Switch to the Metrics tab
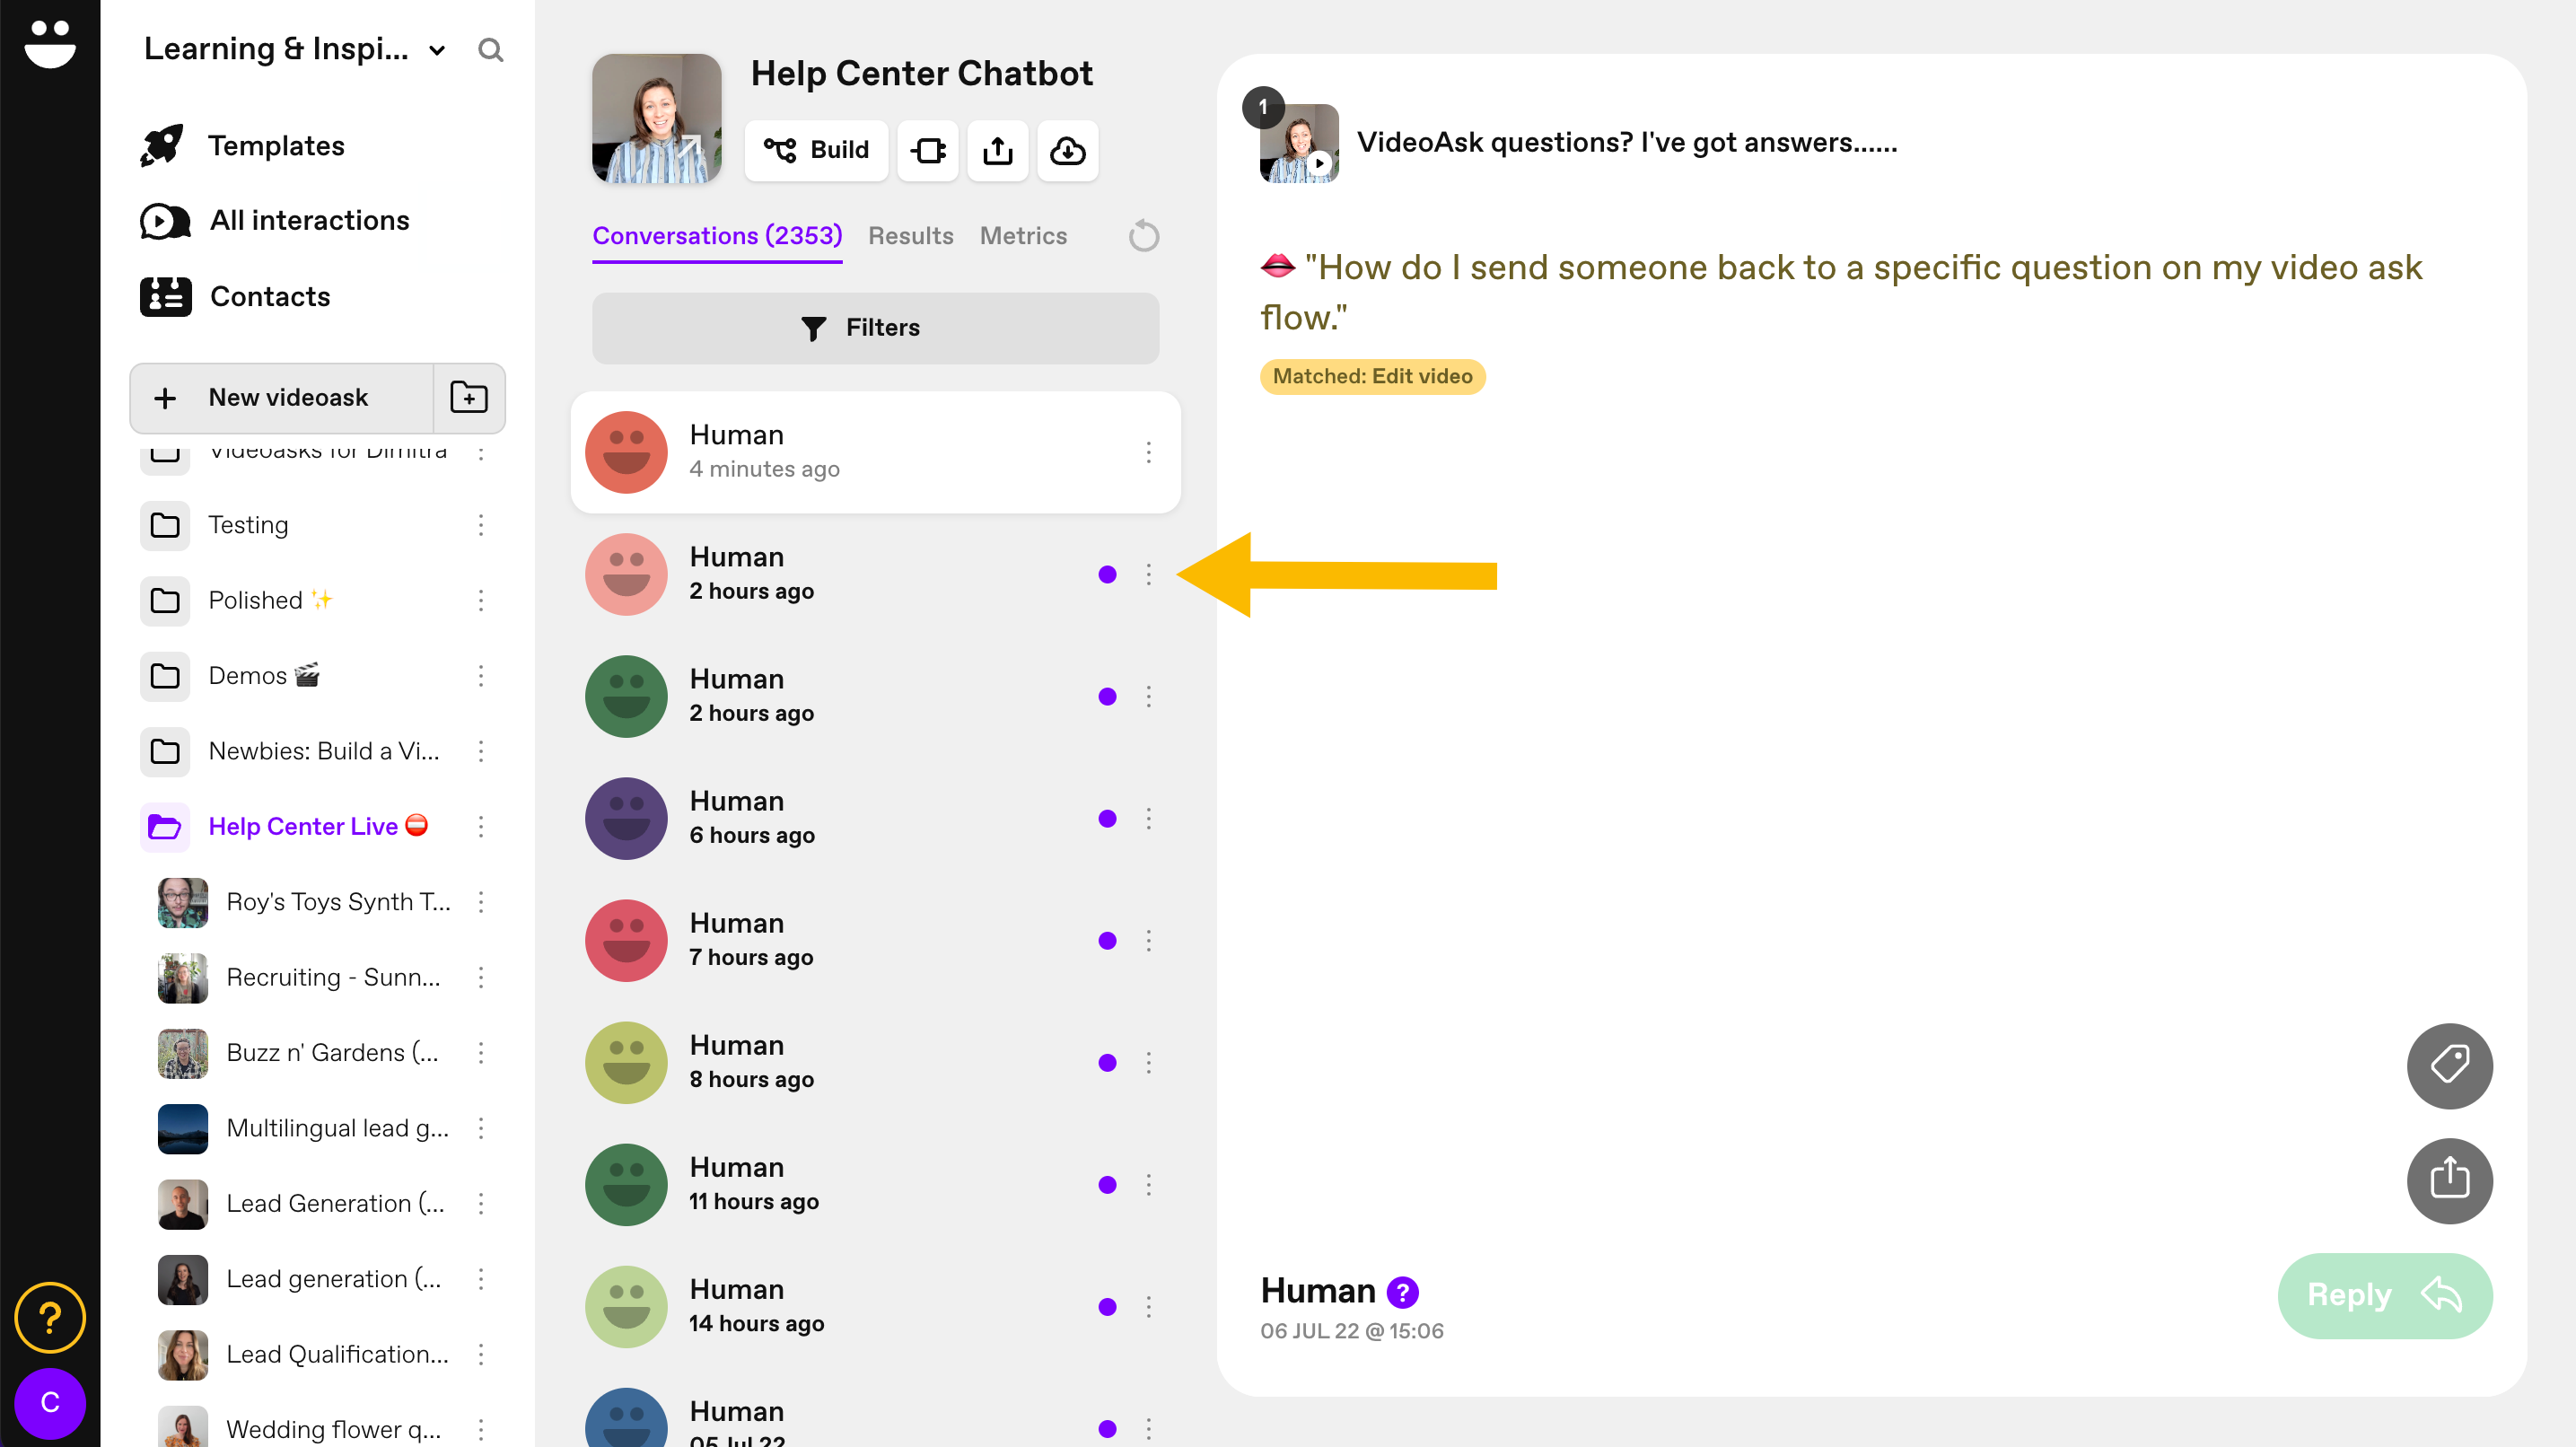The height and width of the screenshot is (1447, 2576). click(x=1023, y=236)
